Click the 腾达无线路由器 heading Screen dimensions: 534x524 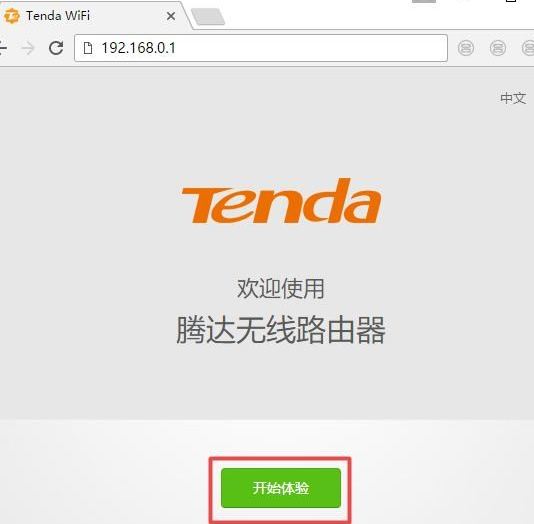[281, 330]
